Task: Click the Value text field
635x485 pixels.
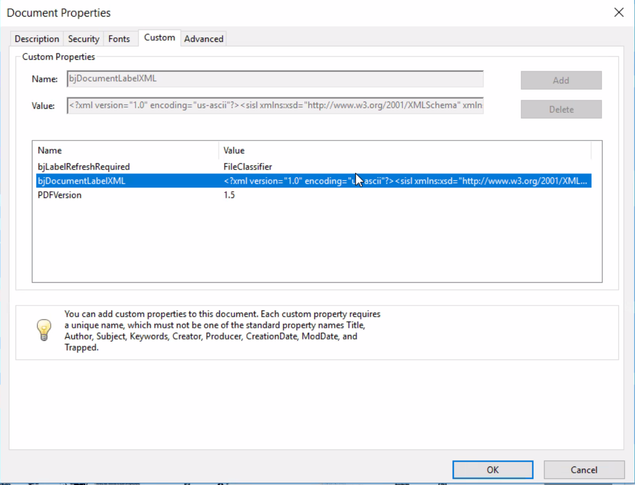Action: (274, 105)
